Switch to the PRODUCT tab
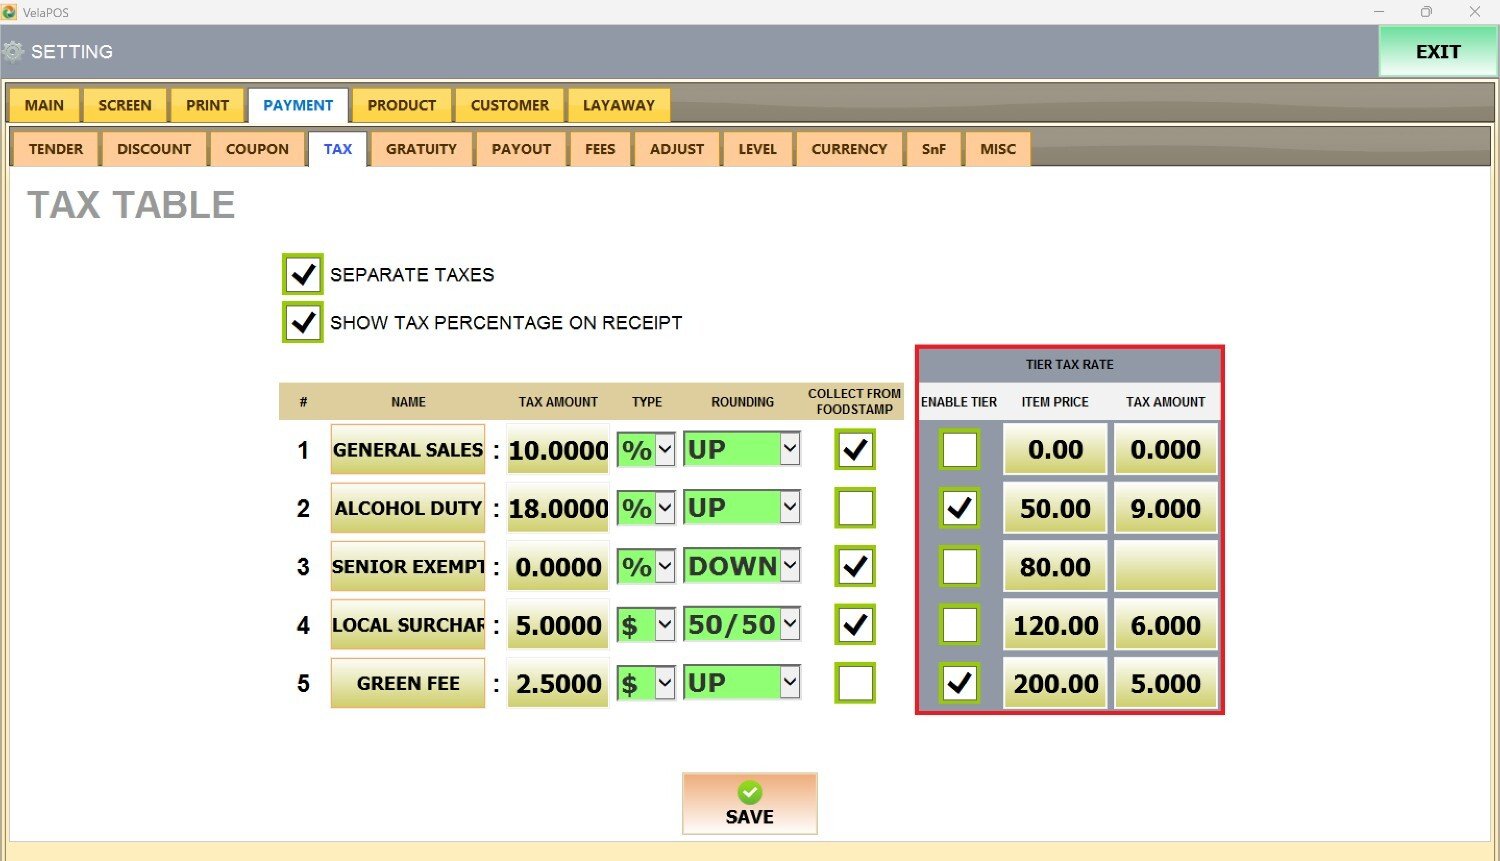1500x861 pixels. (401, 105)
